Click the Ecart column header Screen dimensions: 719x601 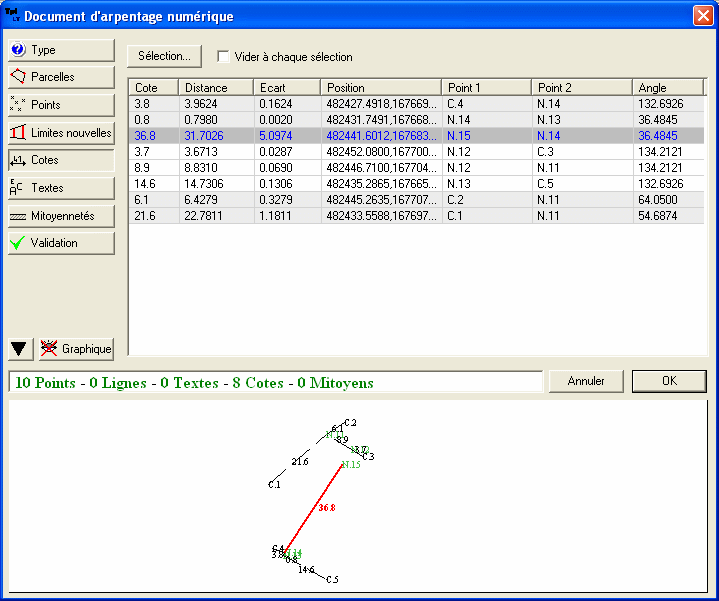(285, 88)
